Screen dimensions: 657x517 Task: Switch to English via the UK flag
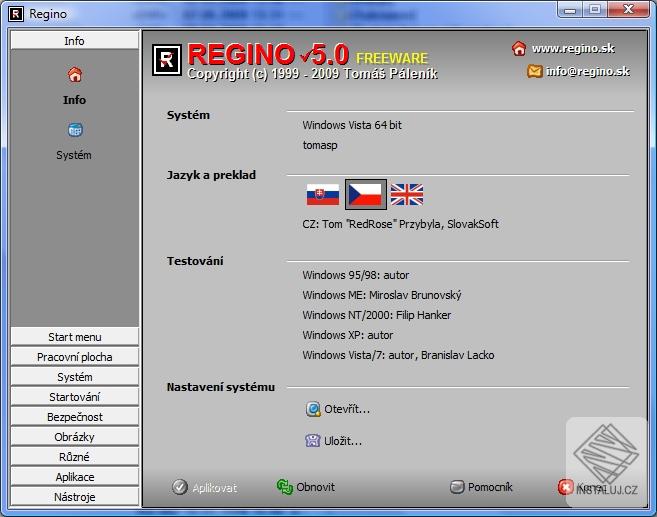click(407, 195)
